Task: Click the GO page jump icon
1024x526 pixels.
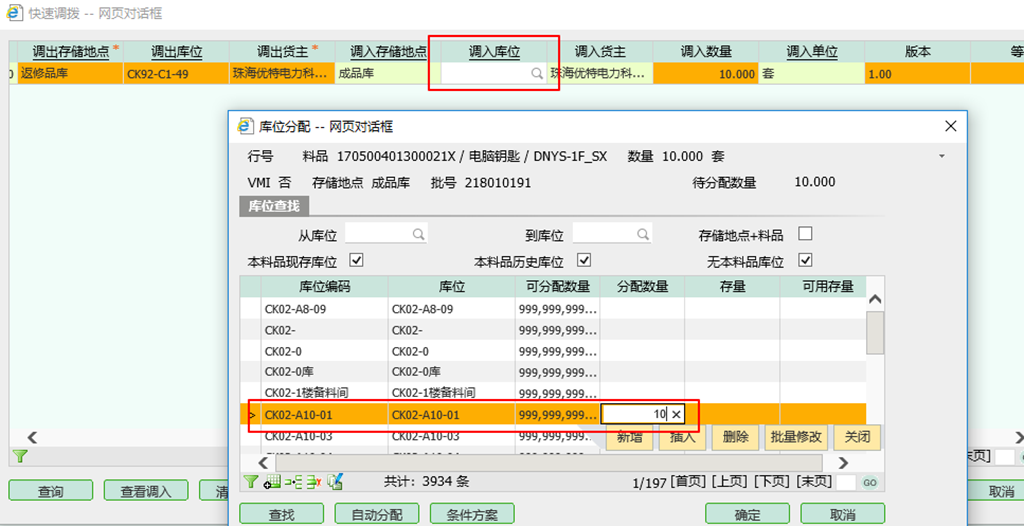Action: [x=870, y=482]
